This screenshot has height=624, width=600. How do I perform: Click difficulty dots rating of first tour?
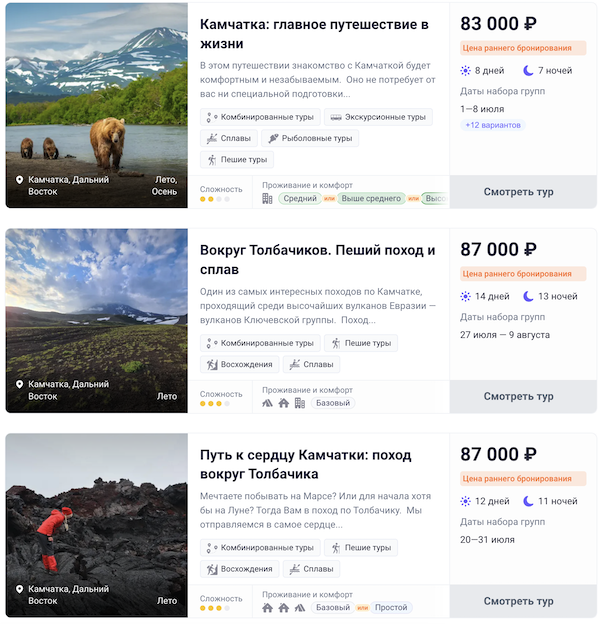[214, 199]
